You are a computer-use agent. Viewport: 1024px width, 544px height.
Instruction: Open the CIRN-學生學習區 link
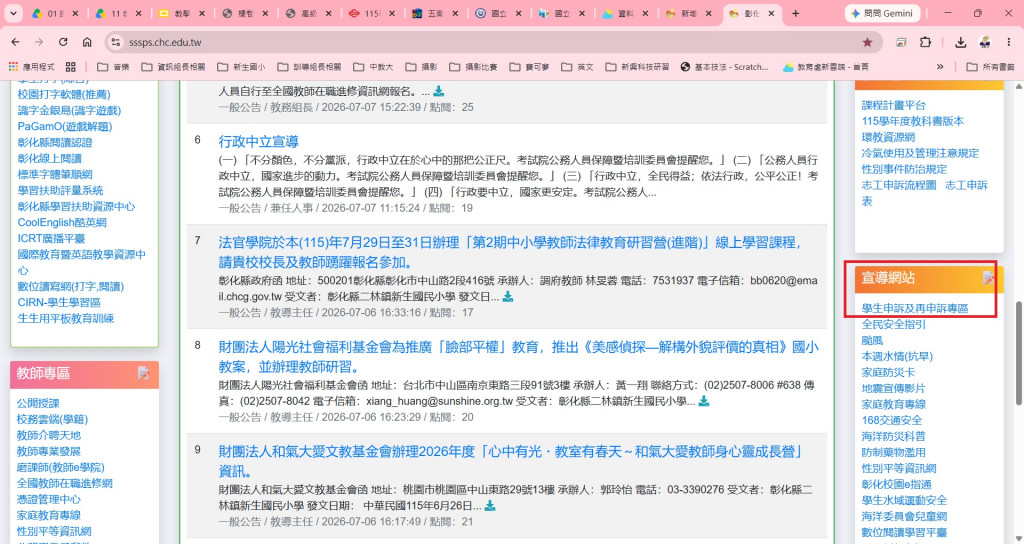click(x=59, y=302)
